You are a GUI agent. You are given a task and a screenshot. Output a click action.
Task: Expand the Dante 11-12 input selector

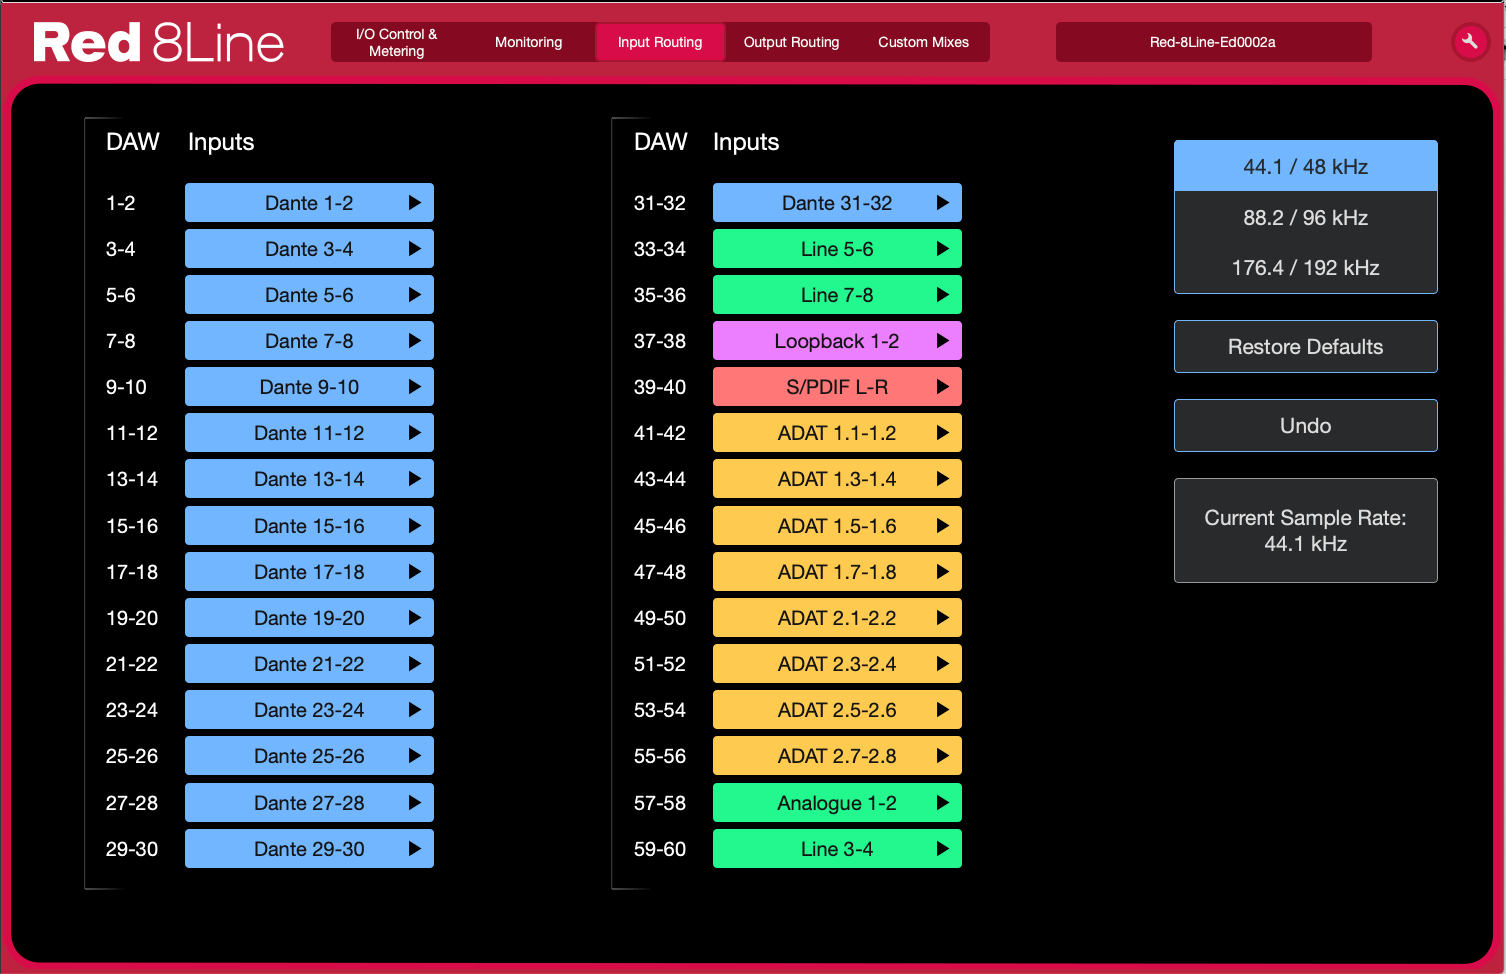tap(309, 433)
